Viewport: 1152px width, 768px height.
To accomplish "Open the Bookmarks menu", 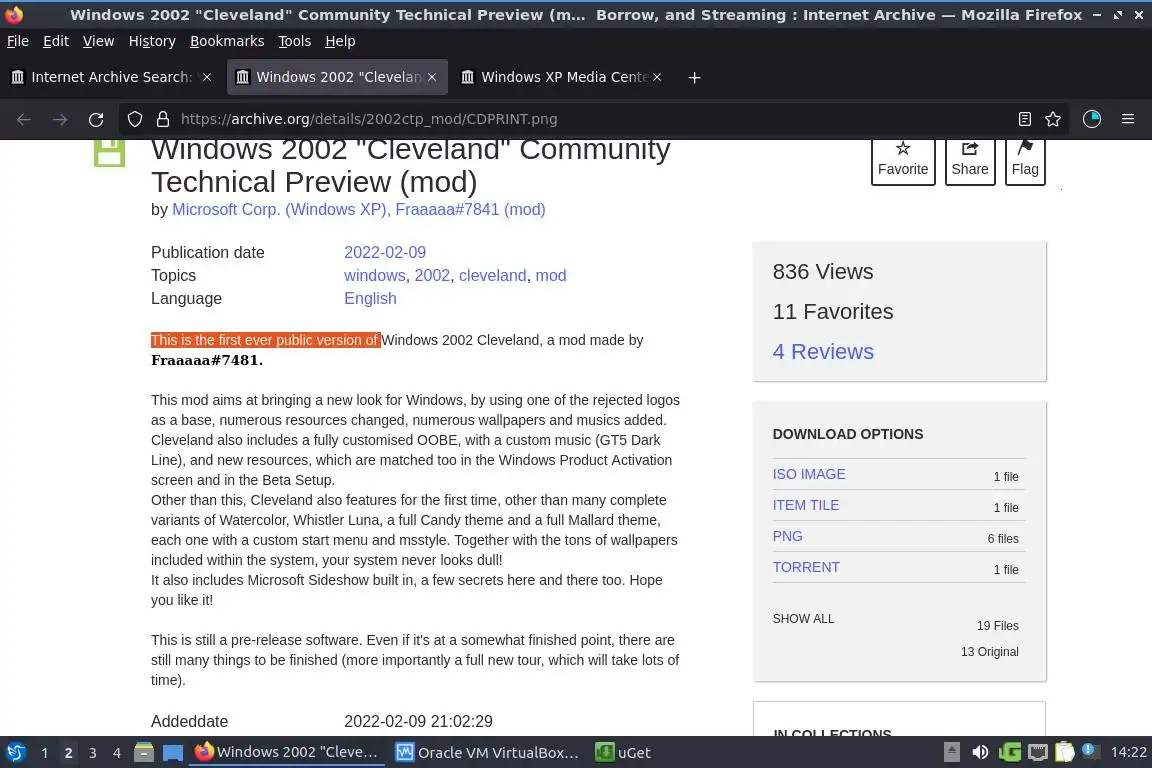I will (x=227, y=41).
